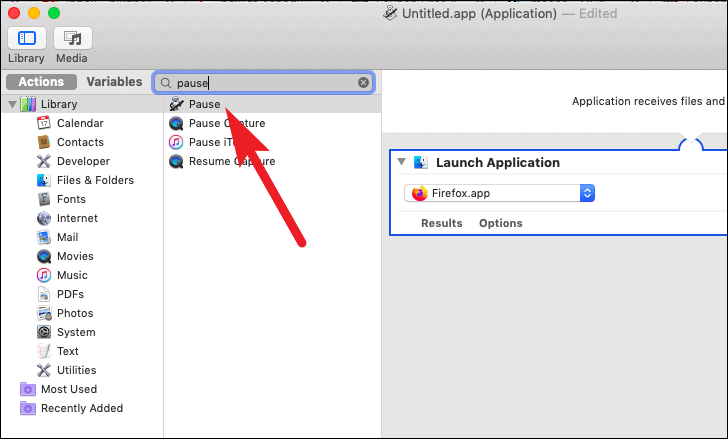This screenshot has height=439, width=728.
Task: Select Contacts label in library
Action: point(80,142)
